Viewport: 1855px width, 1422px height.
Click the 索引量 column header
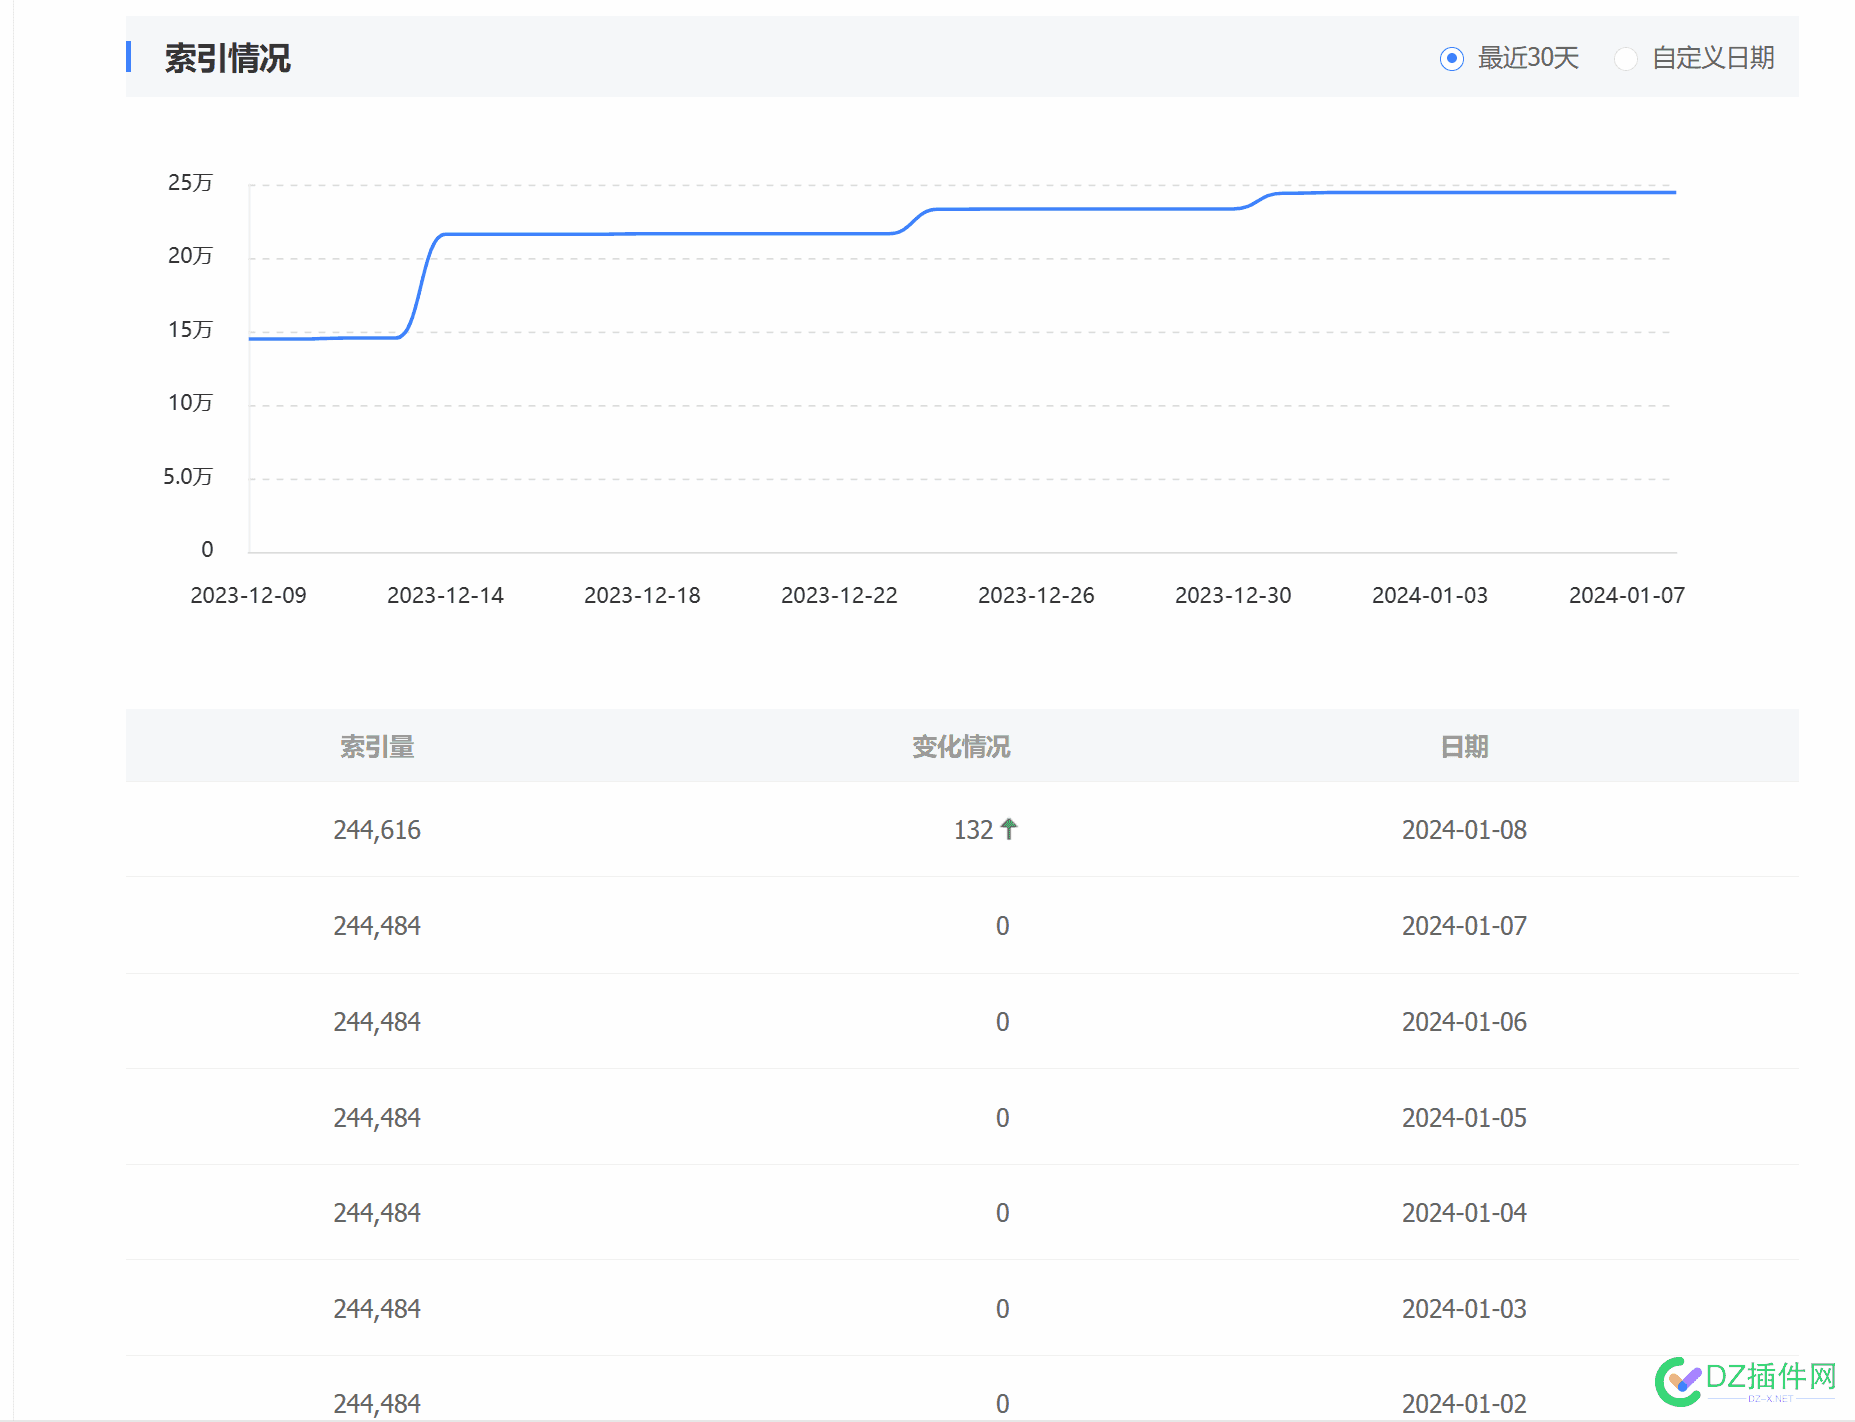click(377, 747)
